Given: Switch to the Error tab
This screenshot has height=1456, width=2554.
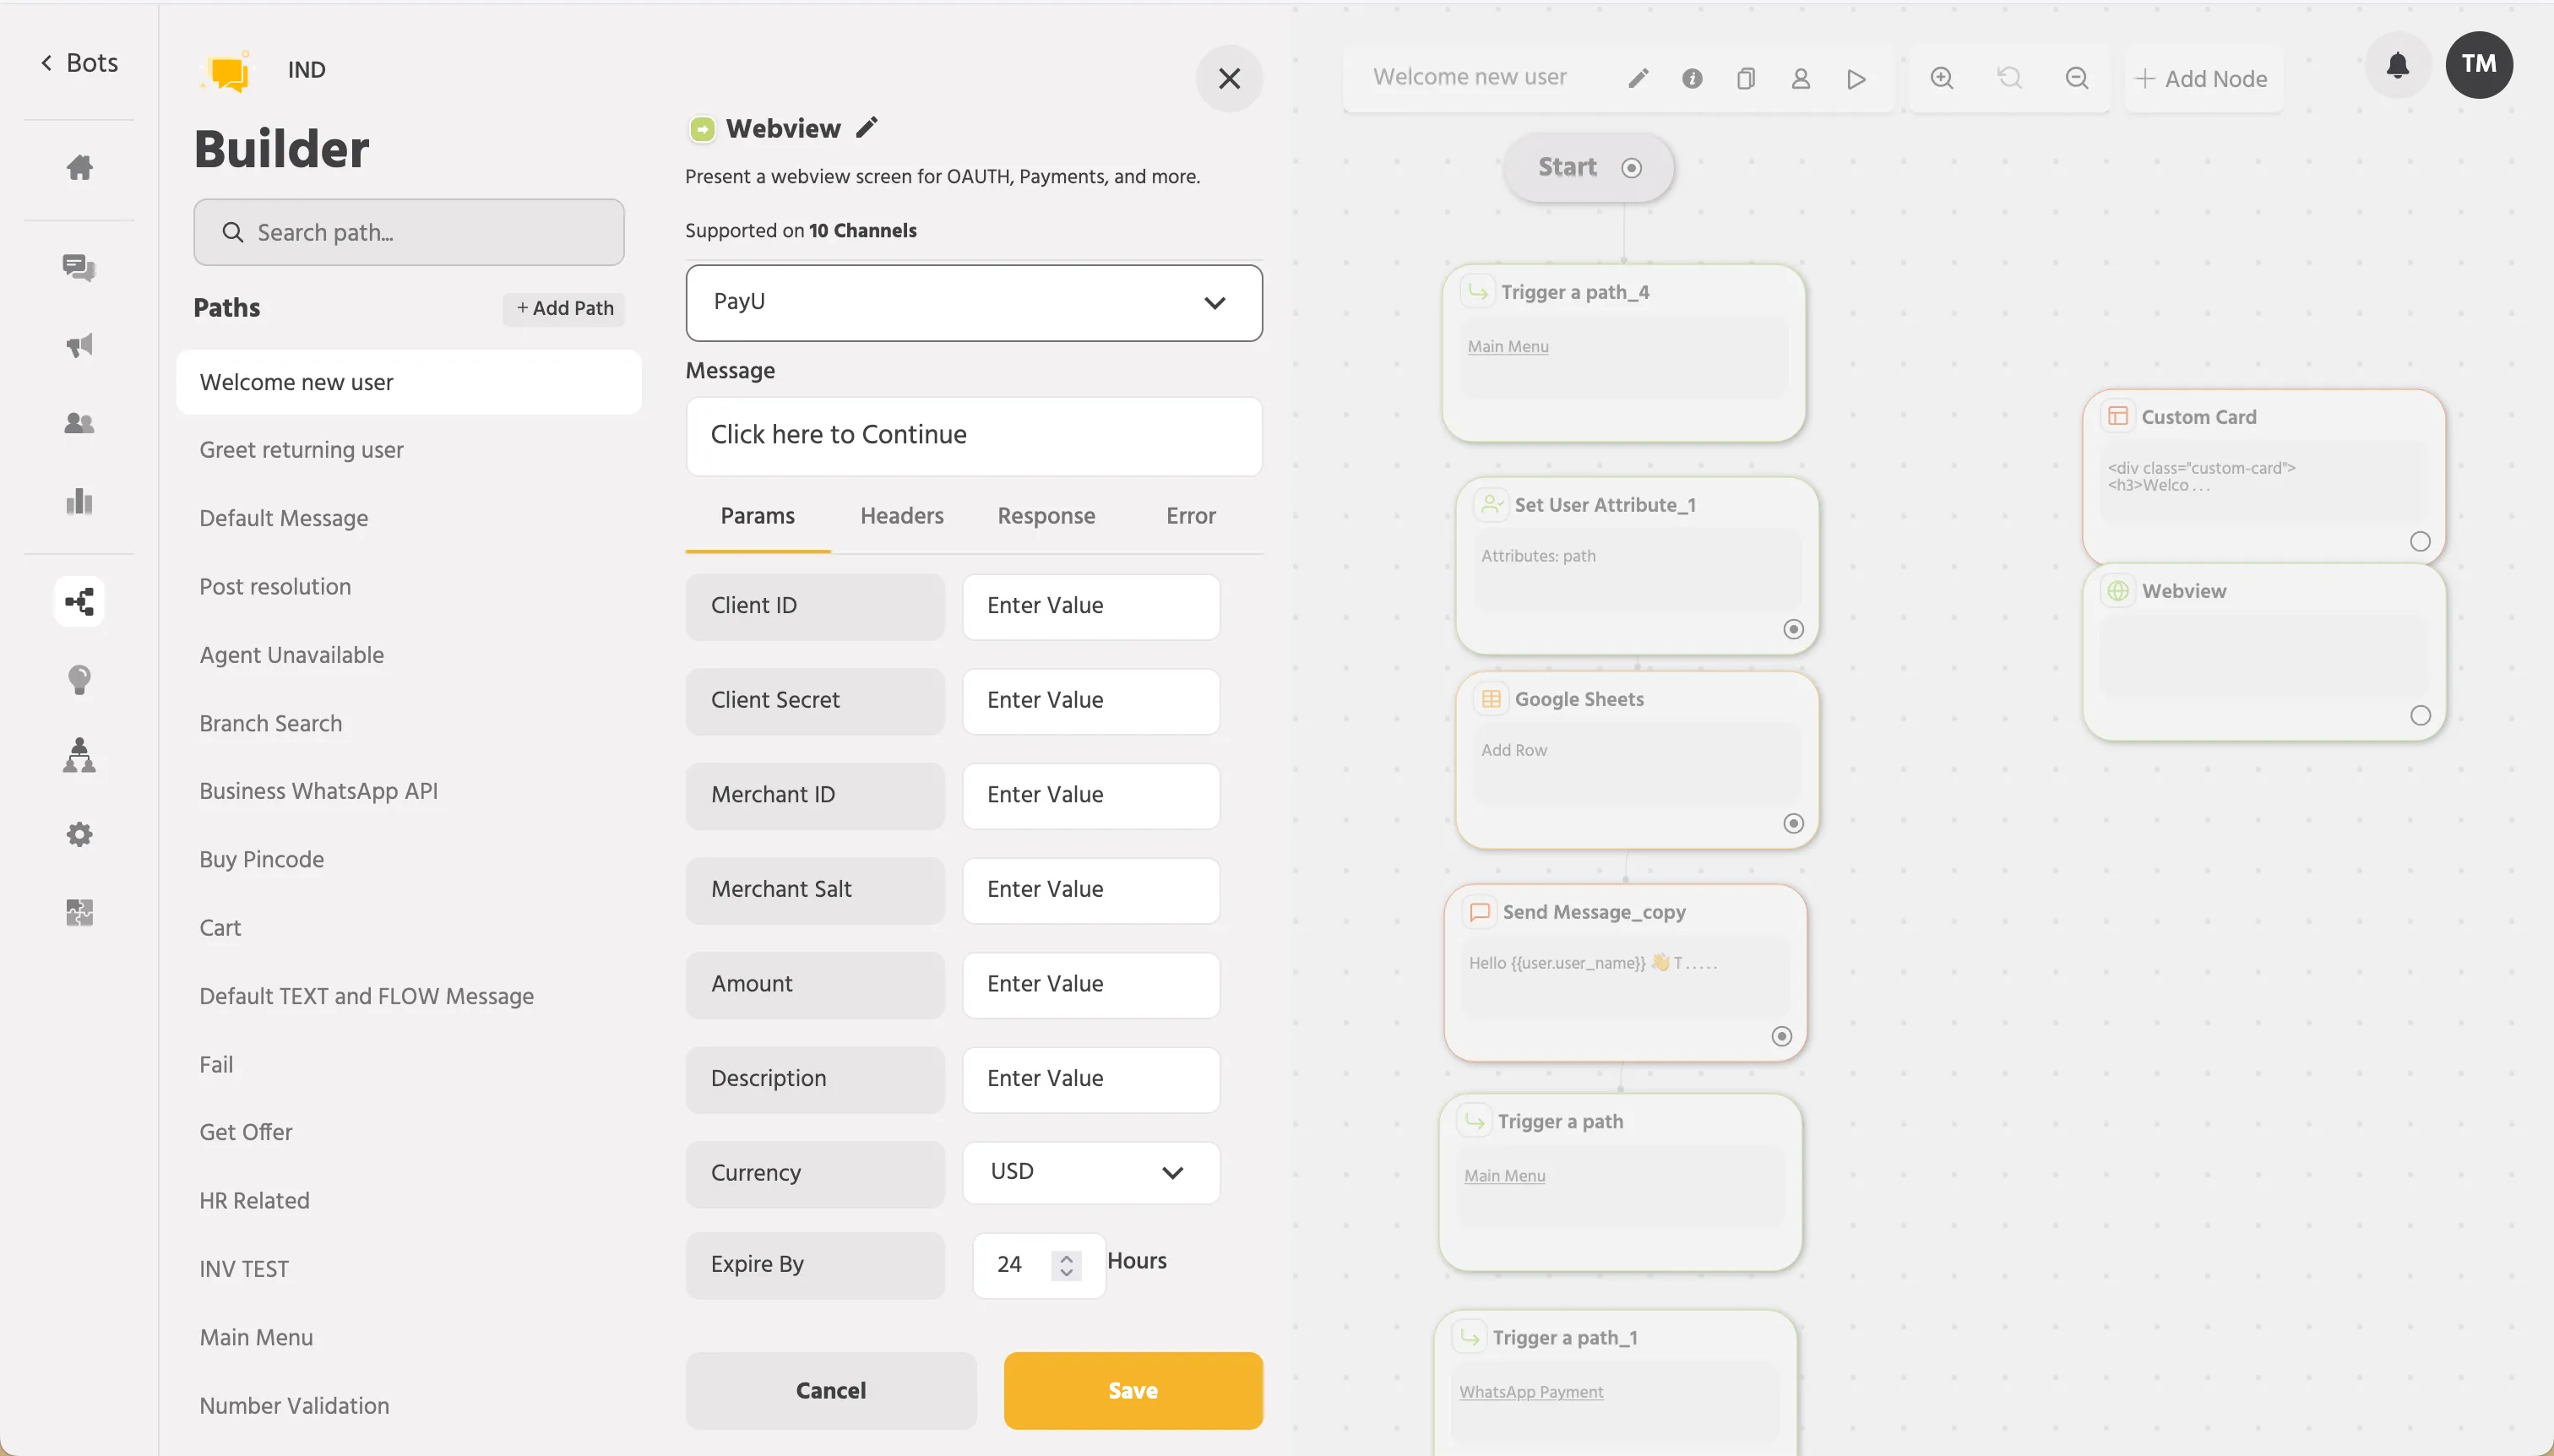Looking at the screenshot, I should tap(1190, 515).
